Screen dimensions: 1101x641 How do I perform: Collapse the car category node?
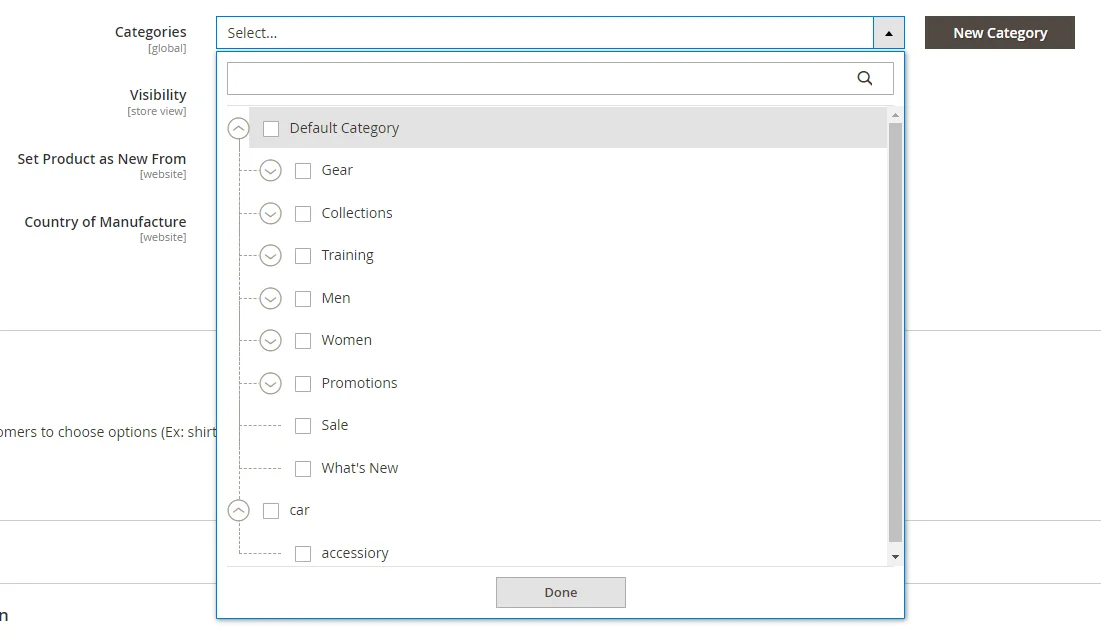[238, 511]
